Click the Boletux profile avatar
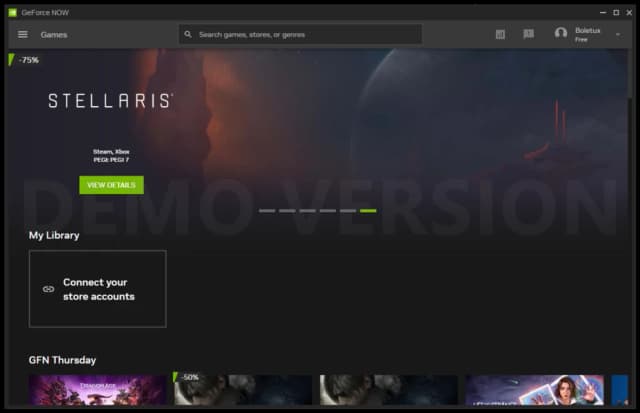The height and width of the screenshot is (413, 640). [561, 33]
